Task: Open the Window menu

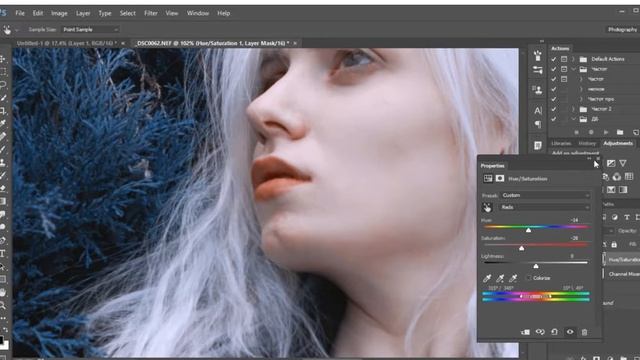Action: [x=198, y=13]
